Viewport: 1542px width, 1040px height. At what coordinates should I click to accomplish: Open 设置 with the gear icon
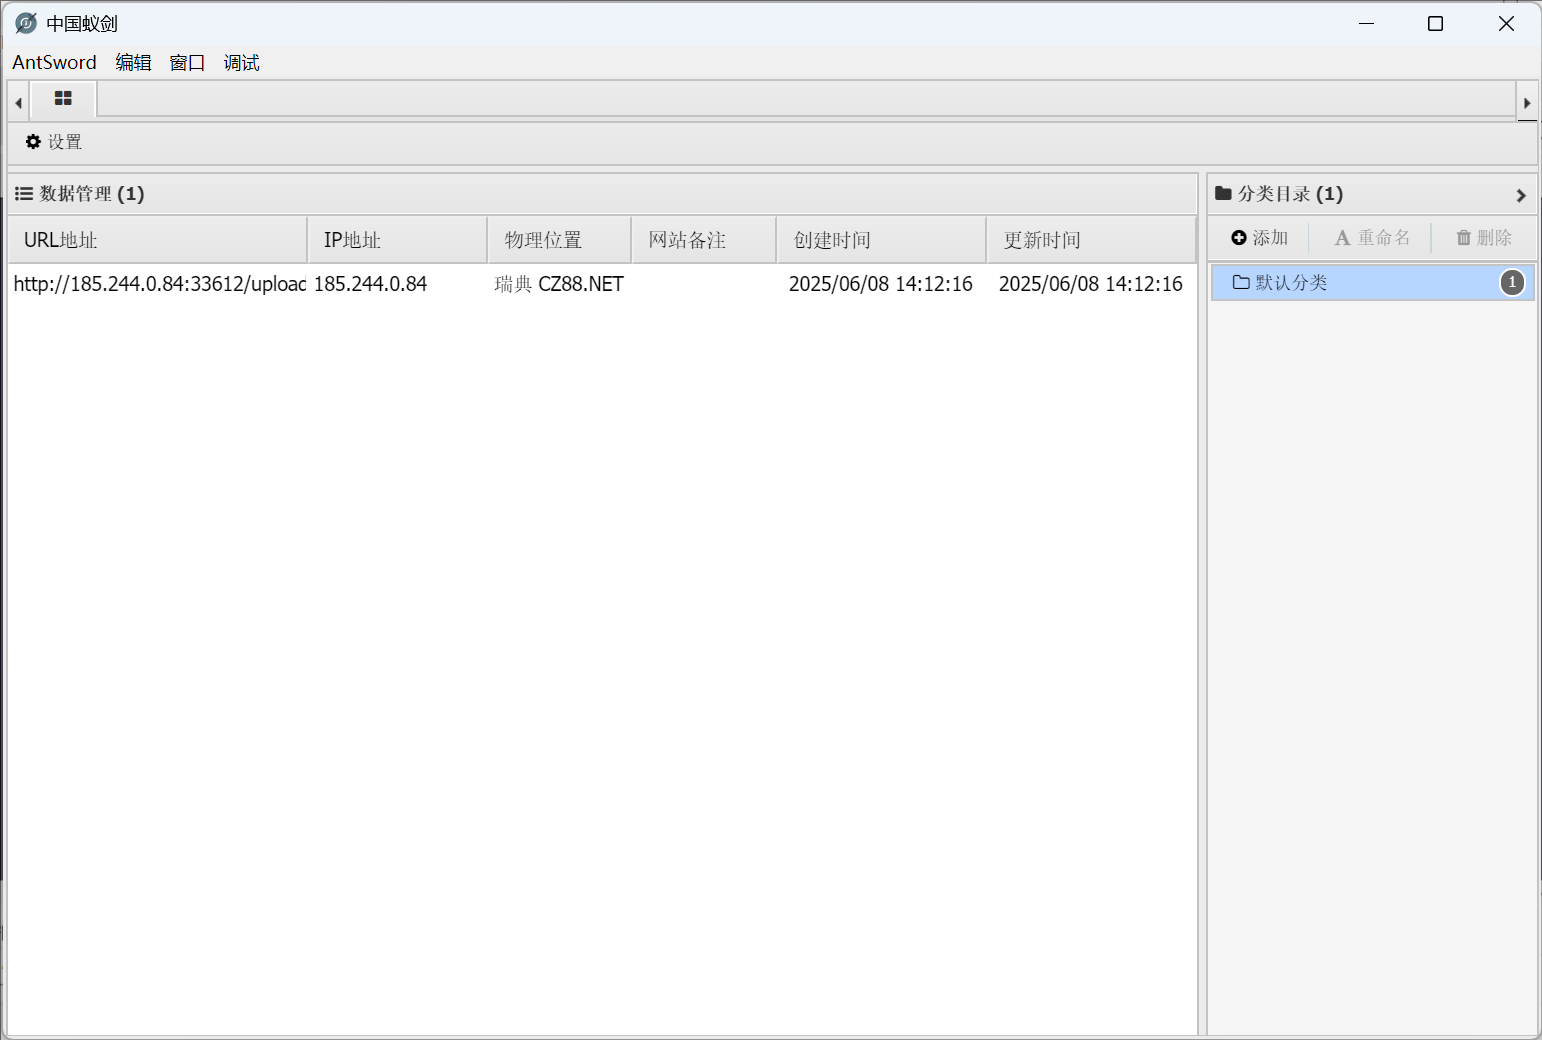[x=54, y=142]
